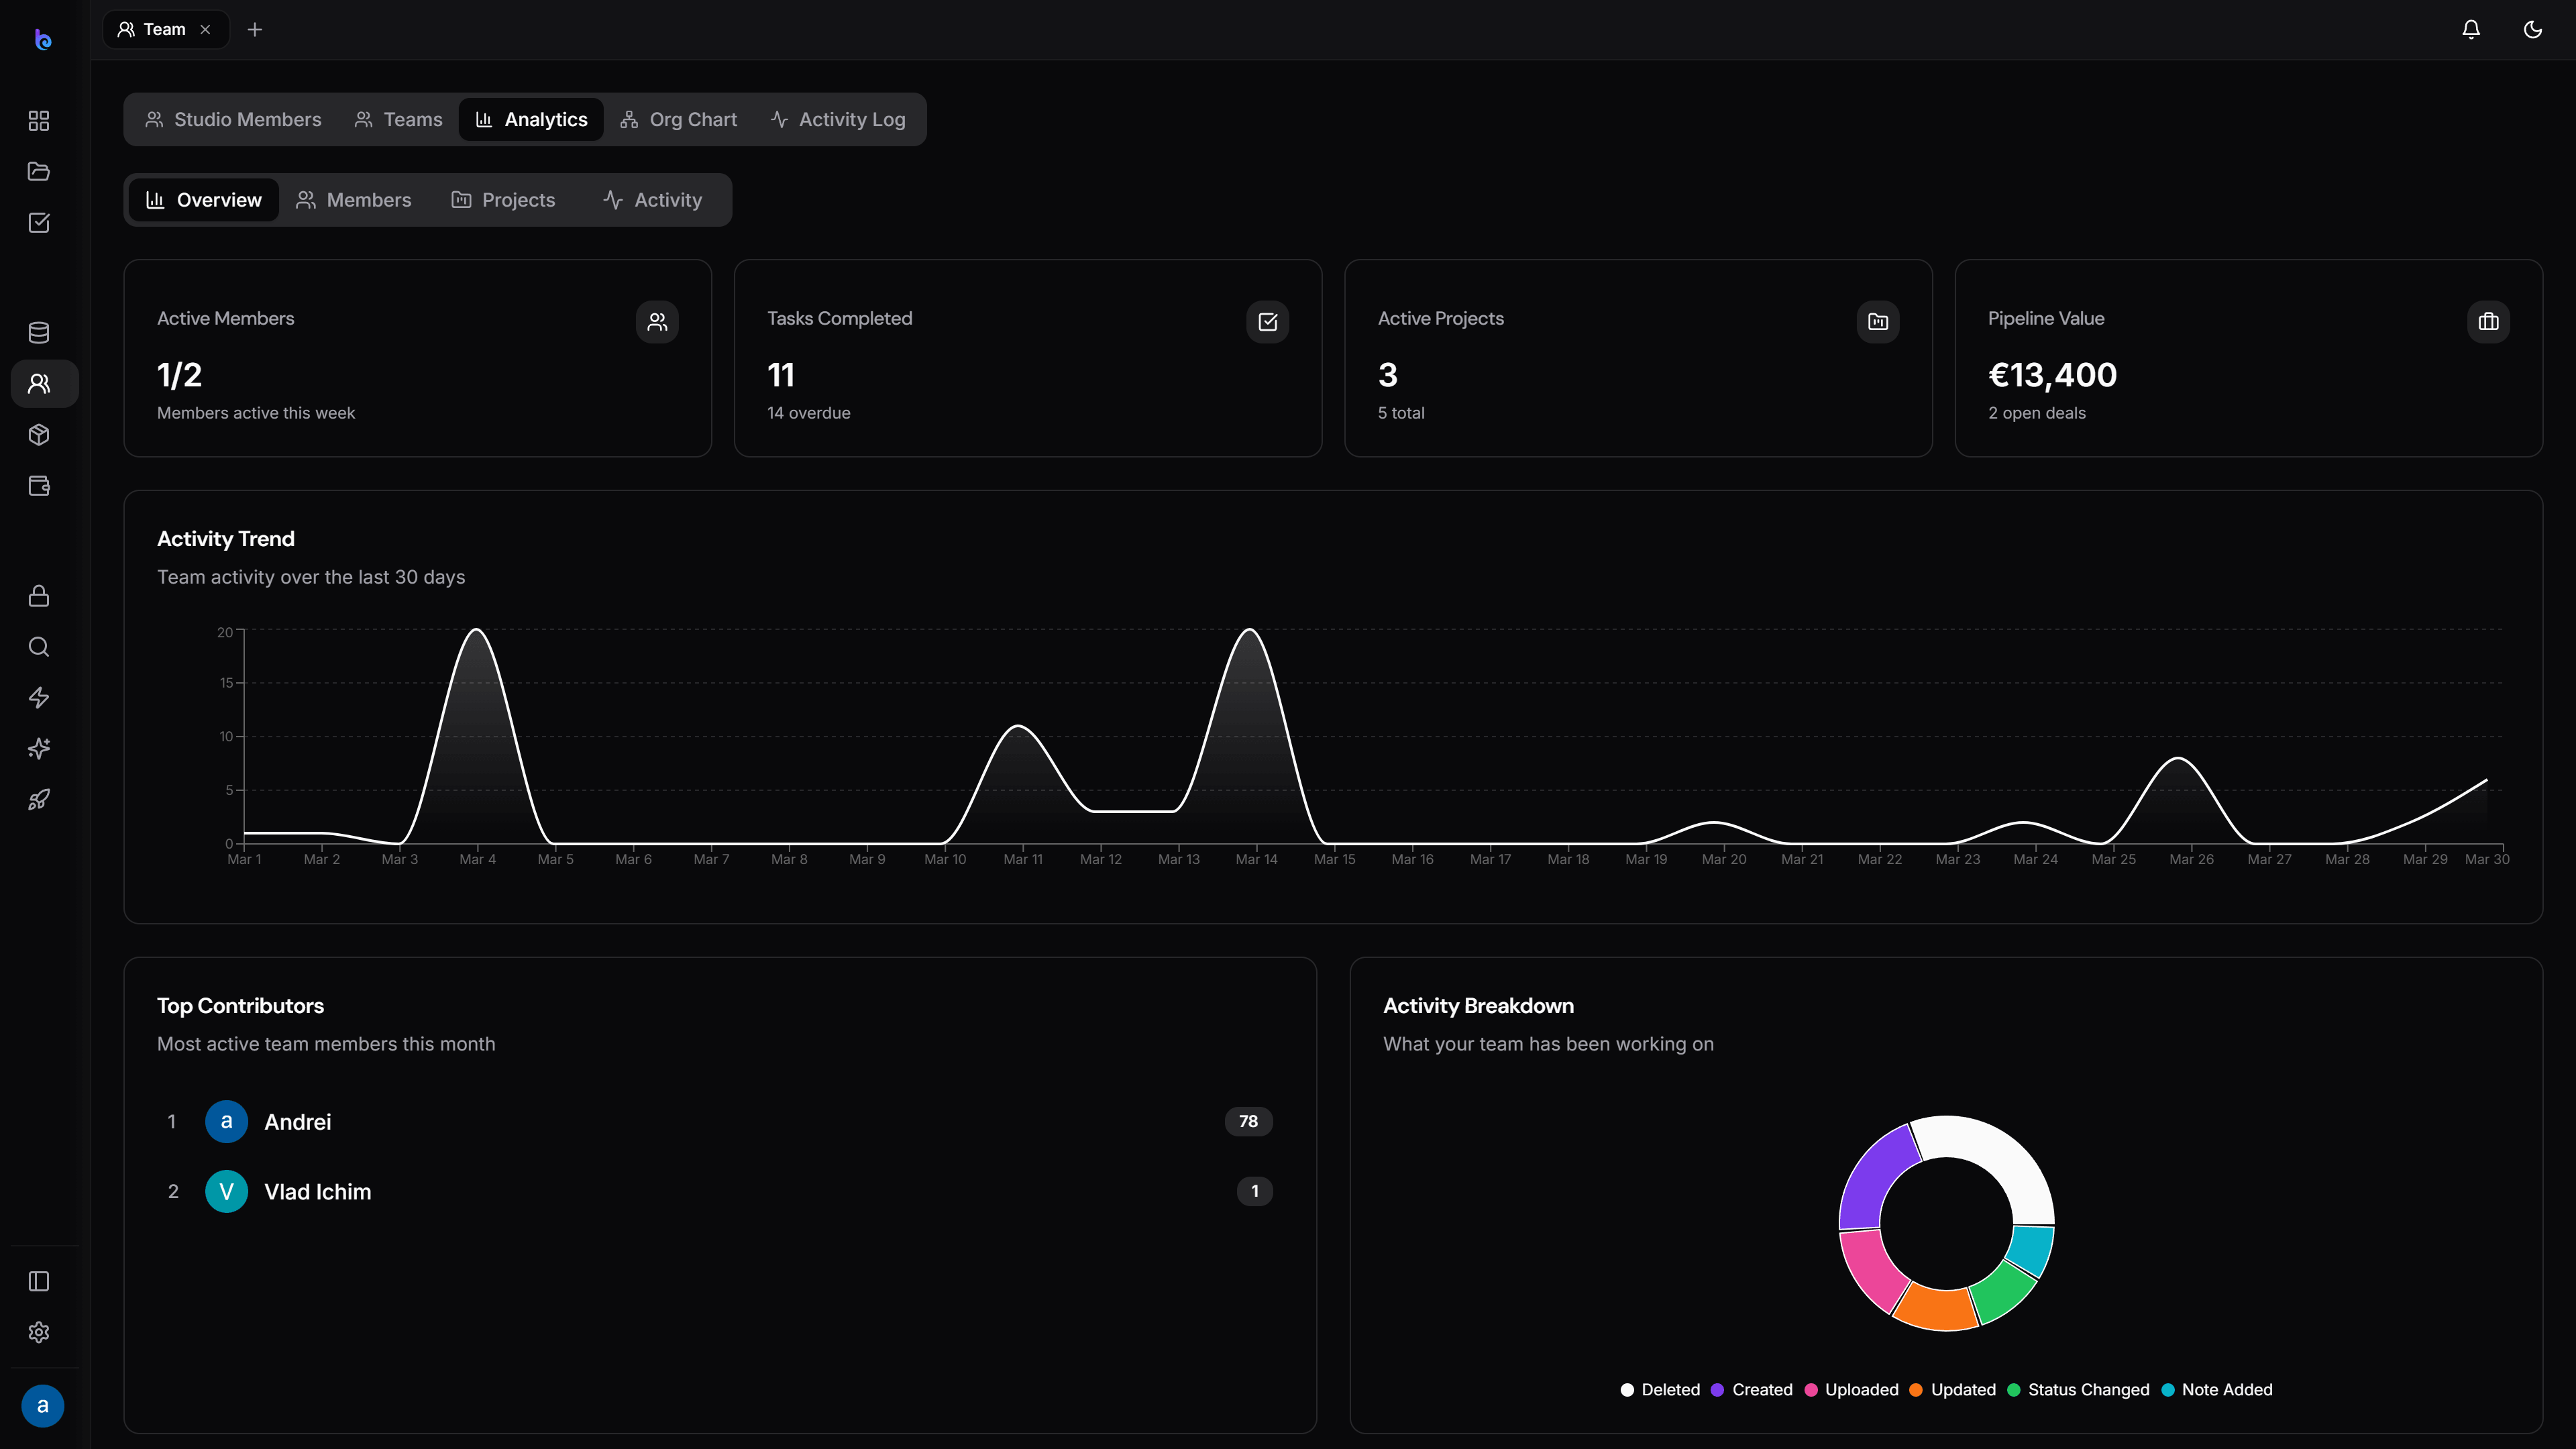2576x1449 pixels.
Task: Click the purple Created donut segment
Action: 1872,1174
